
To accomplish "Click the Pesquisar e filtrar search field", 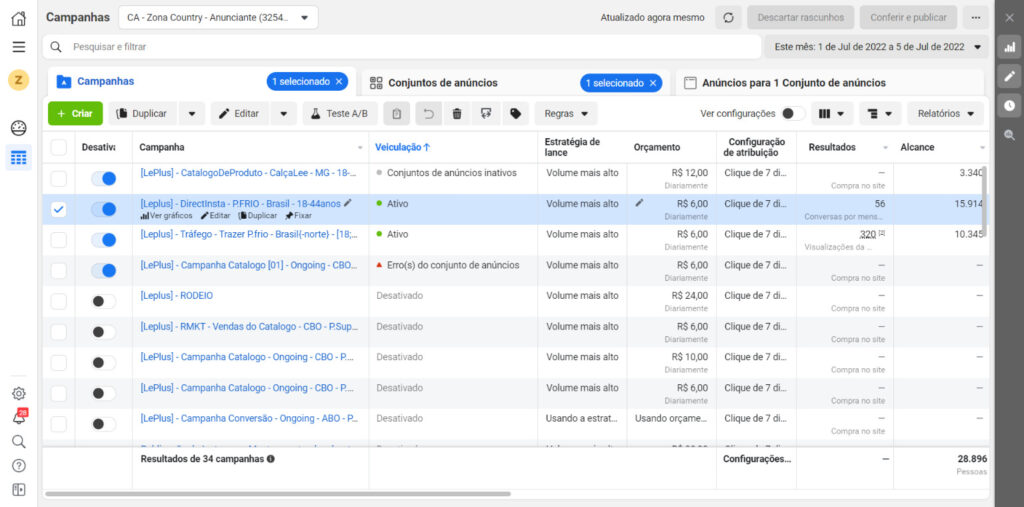I will [x=400, y=47].
